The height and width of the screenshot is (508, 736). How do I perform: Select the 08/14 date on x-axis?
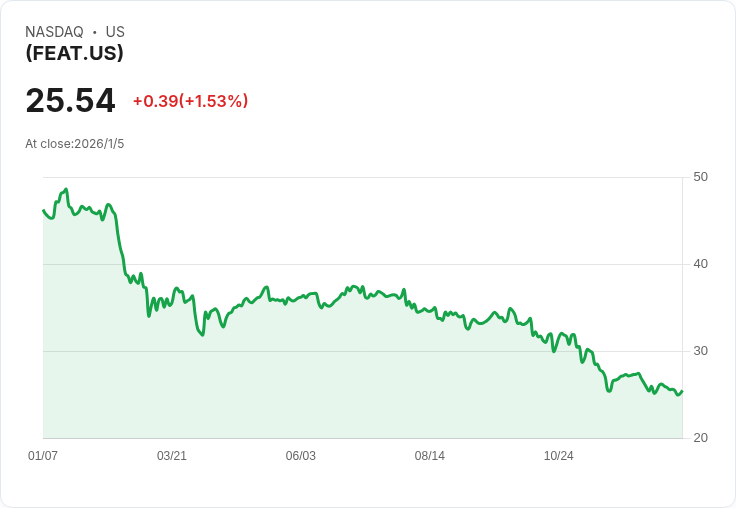pos(430,456)
